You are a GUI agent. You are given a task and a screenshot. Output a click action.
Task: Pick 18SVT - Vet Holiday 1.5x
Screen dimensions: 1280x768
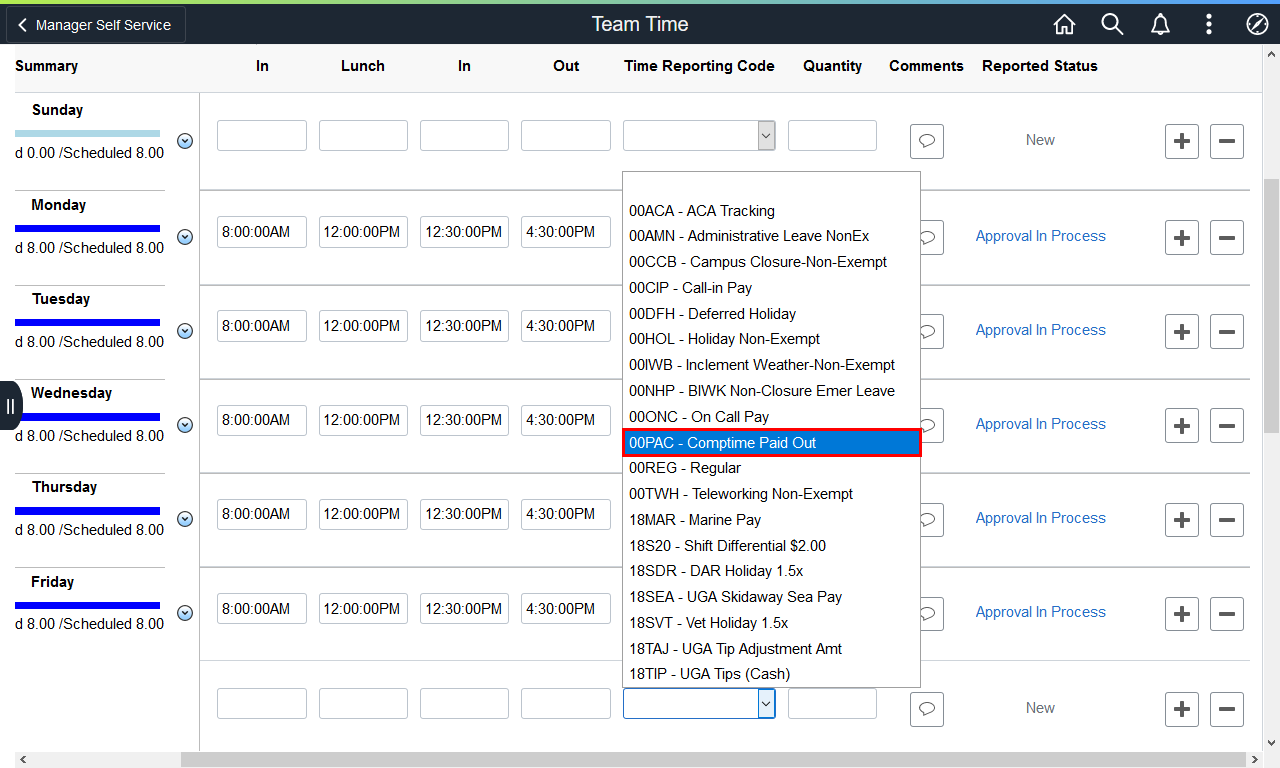click(x=771, y=623)
